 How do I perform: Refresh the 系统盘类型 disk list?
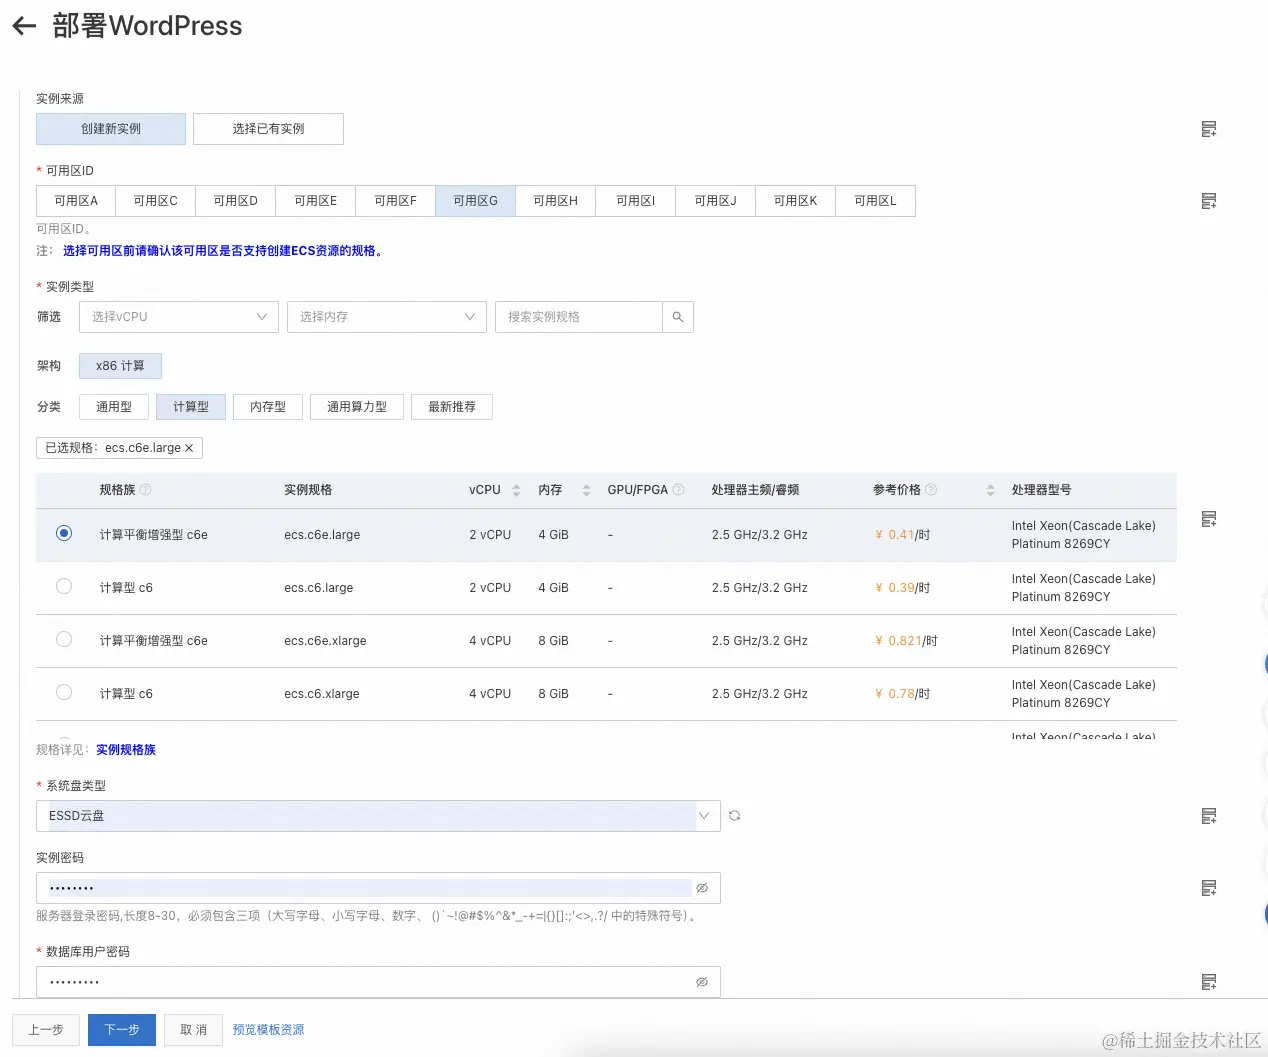(x=734, y=816)
